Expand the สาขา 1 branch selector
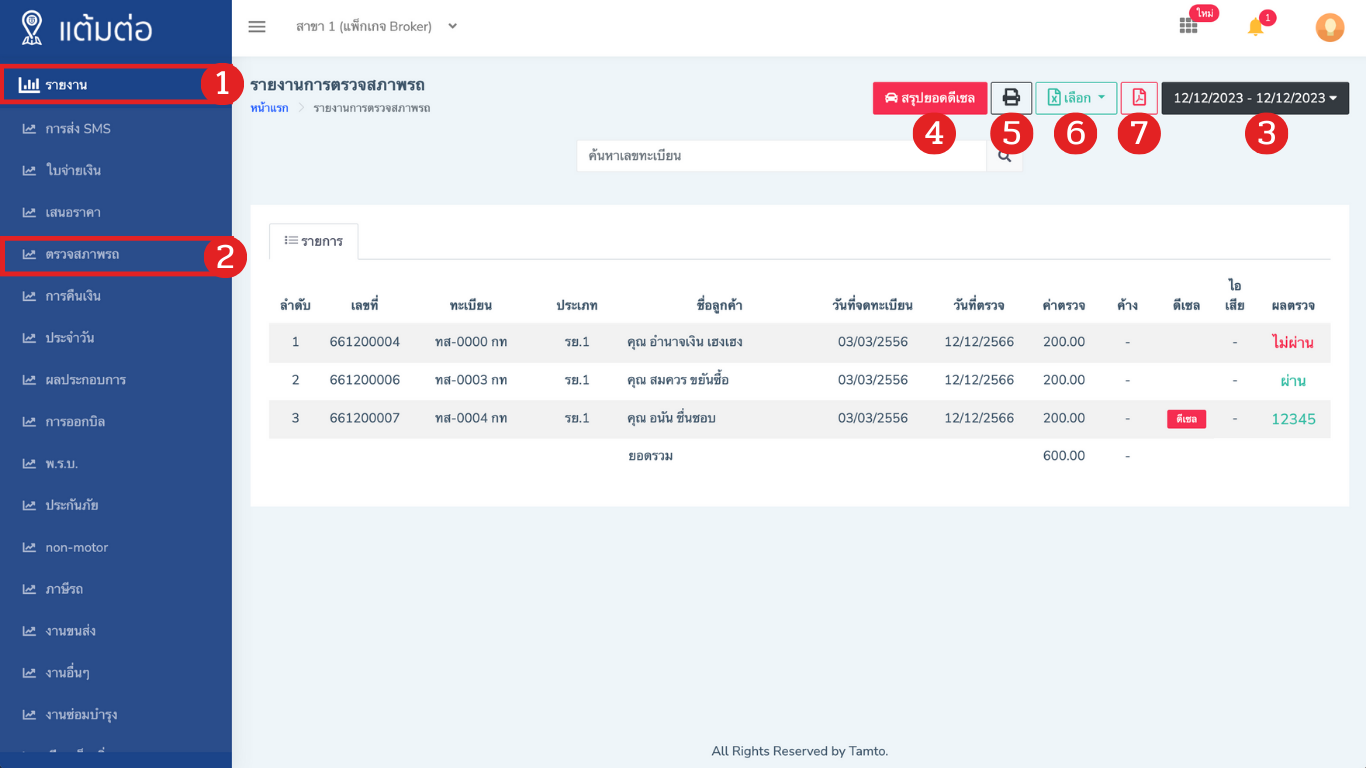Viewport: 1366px width, 768px height. pos(376,27)
